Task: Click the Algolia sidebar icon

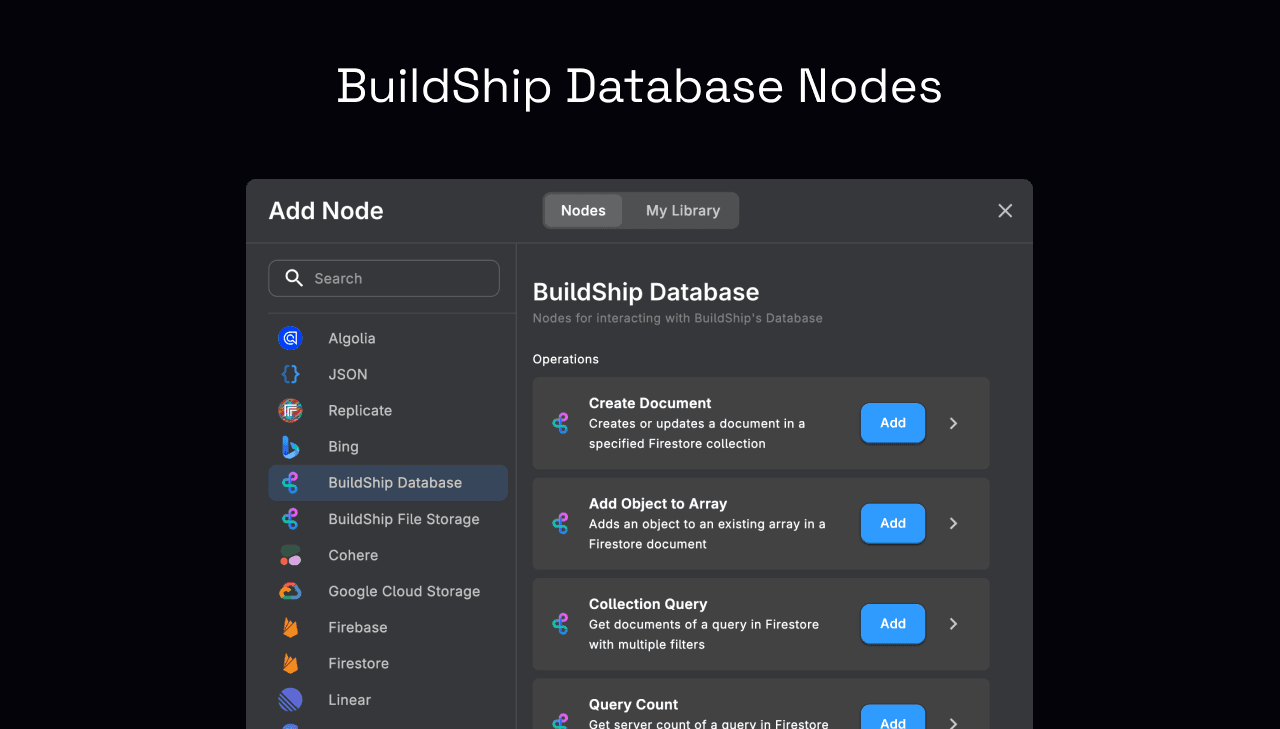Action: click(290, 338)
